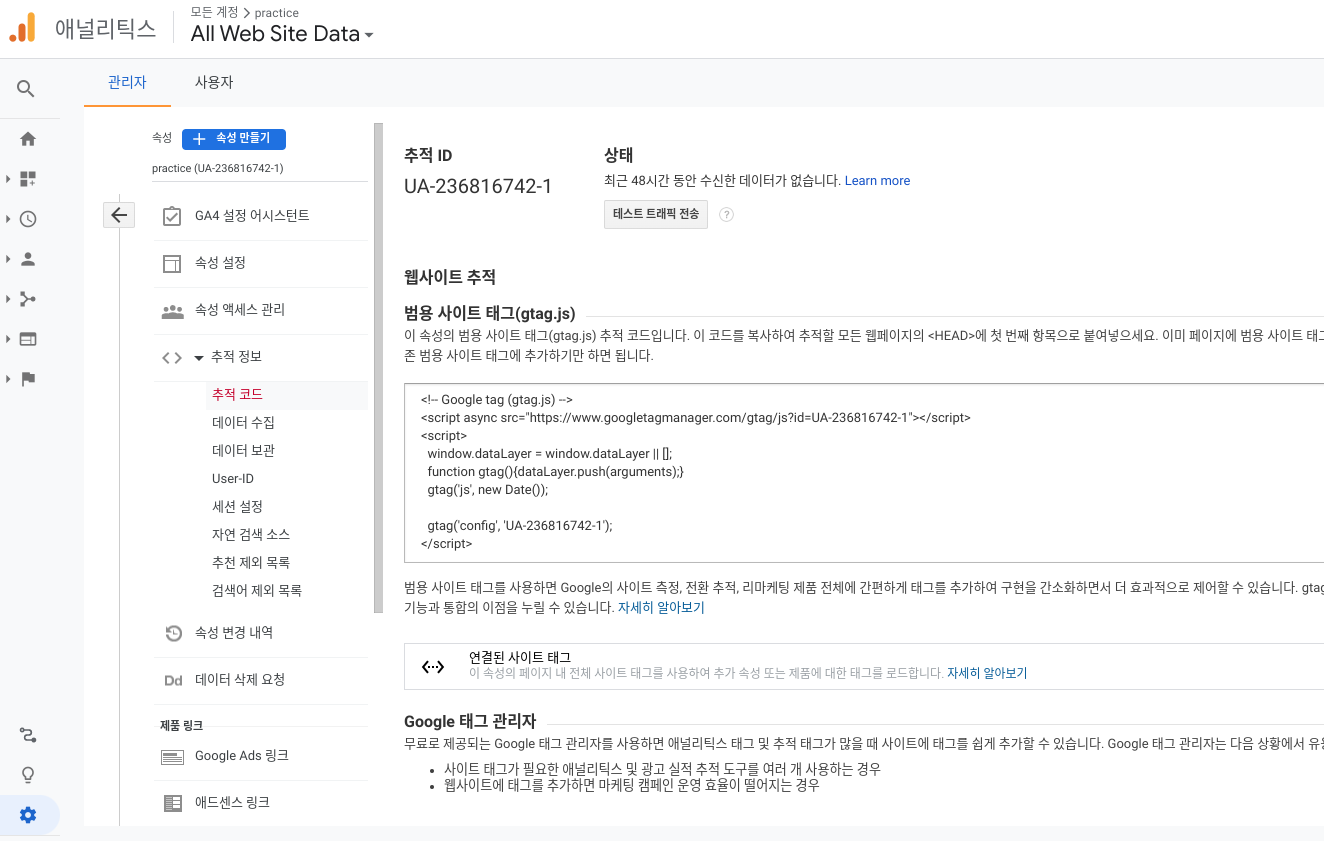Click the 테스트 트래픽 전송 button

tap(656, 214)
